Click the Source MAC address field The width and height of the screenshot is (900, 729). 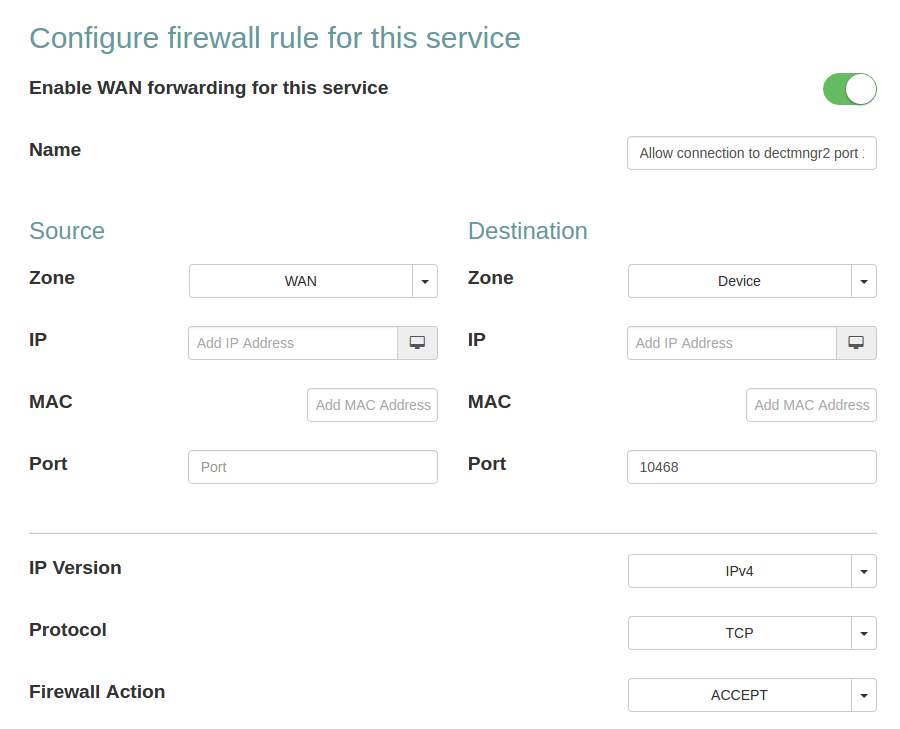(372, 405)
